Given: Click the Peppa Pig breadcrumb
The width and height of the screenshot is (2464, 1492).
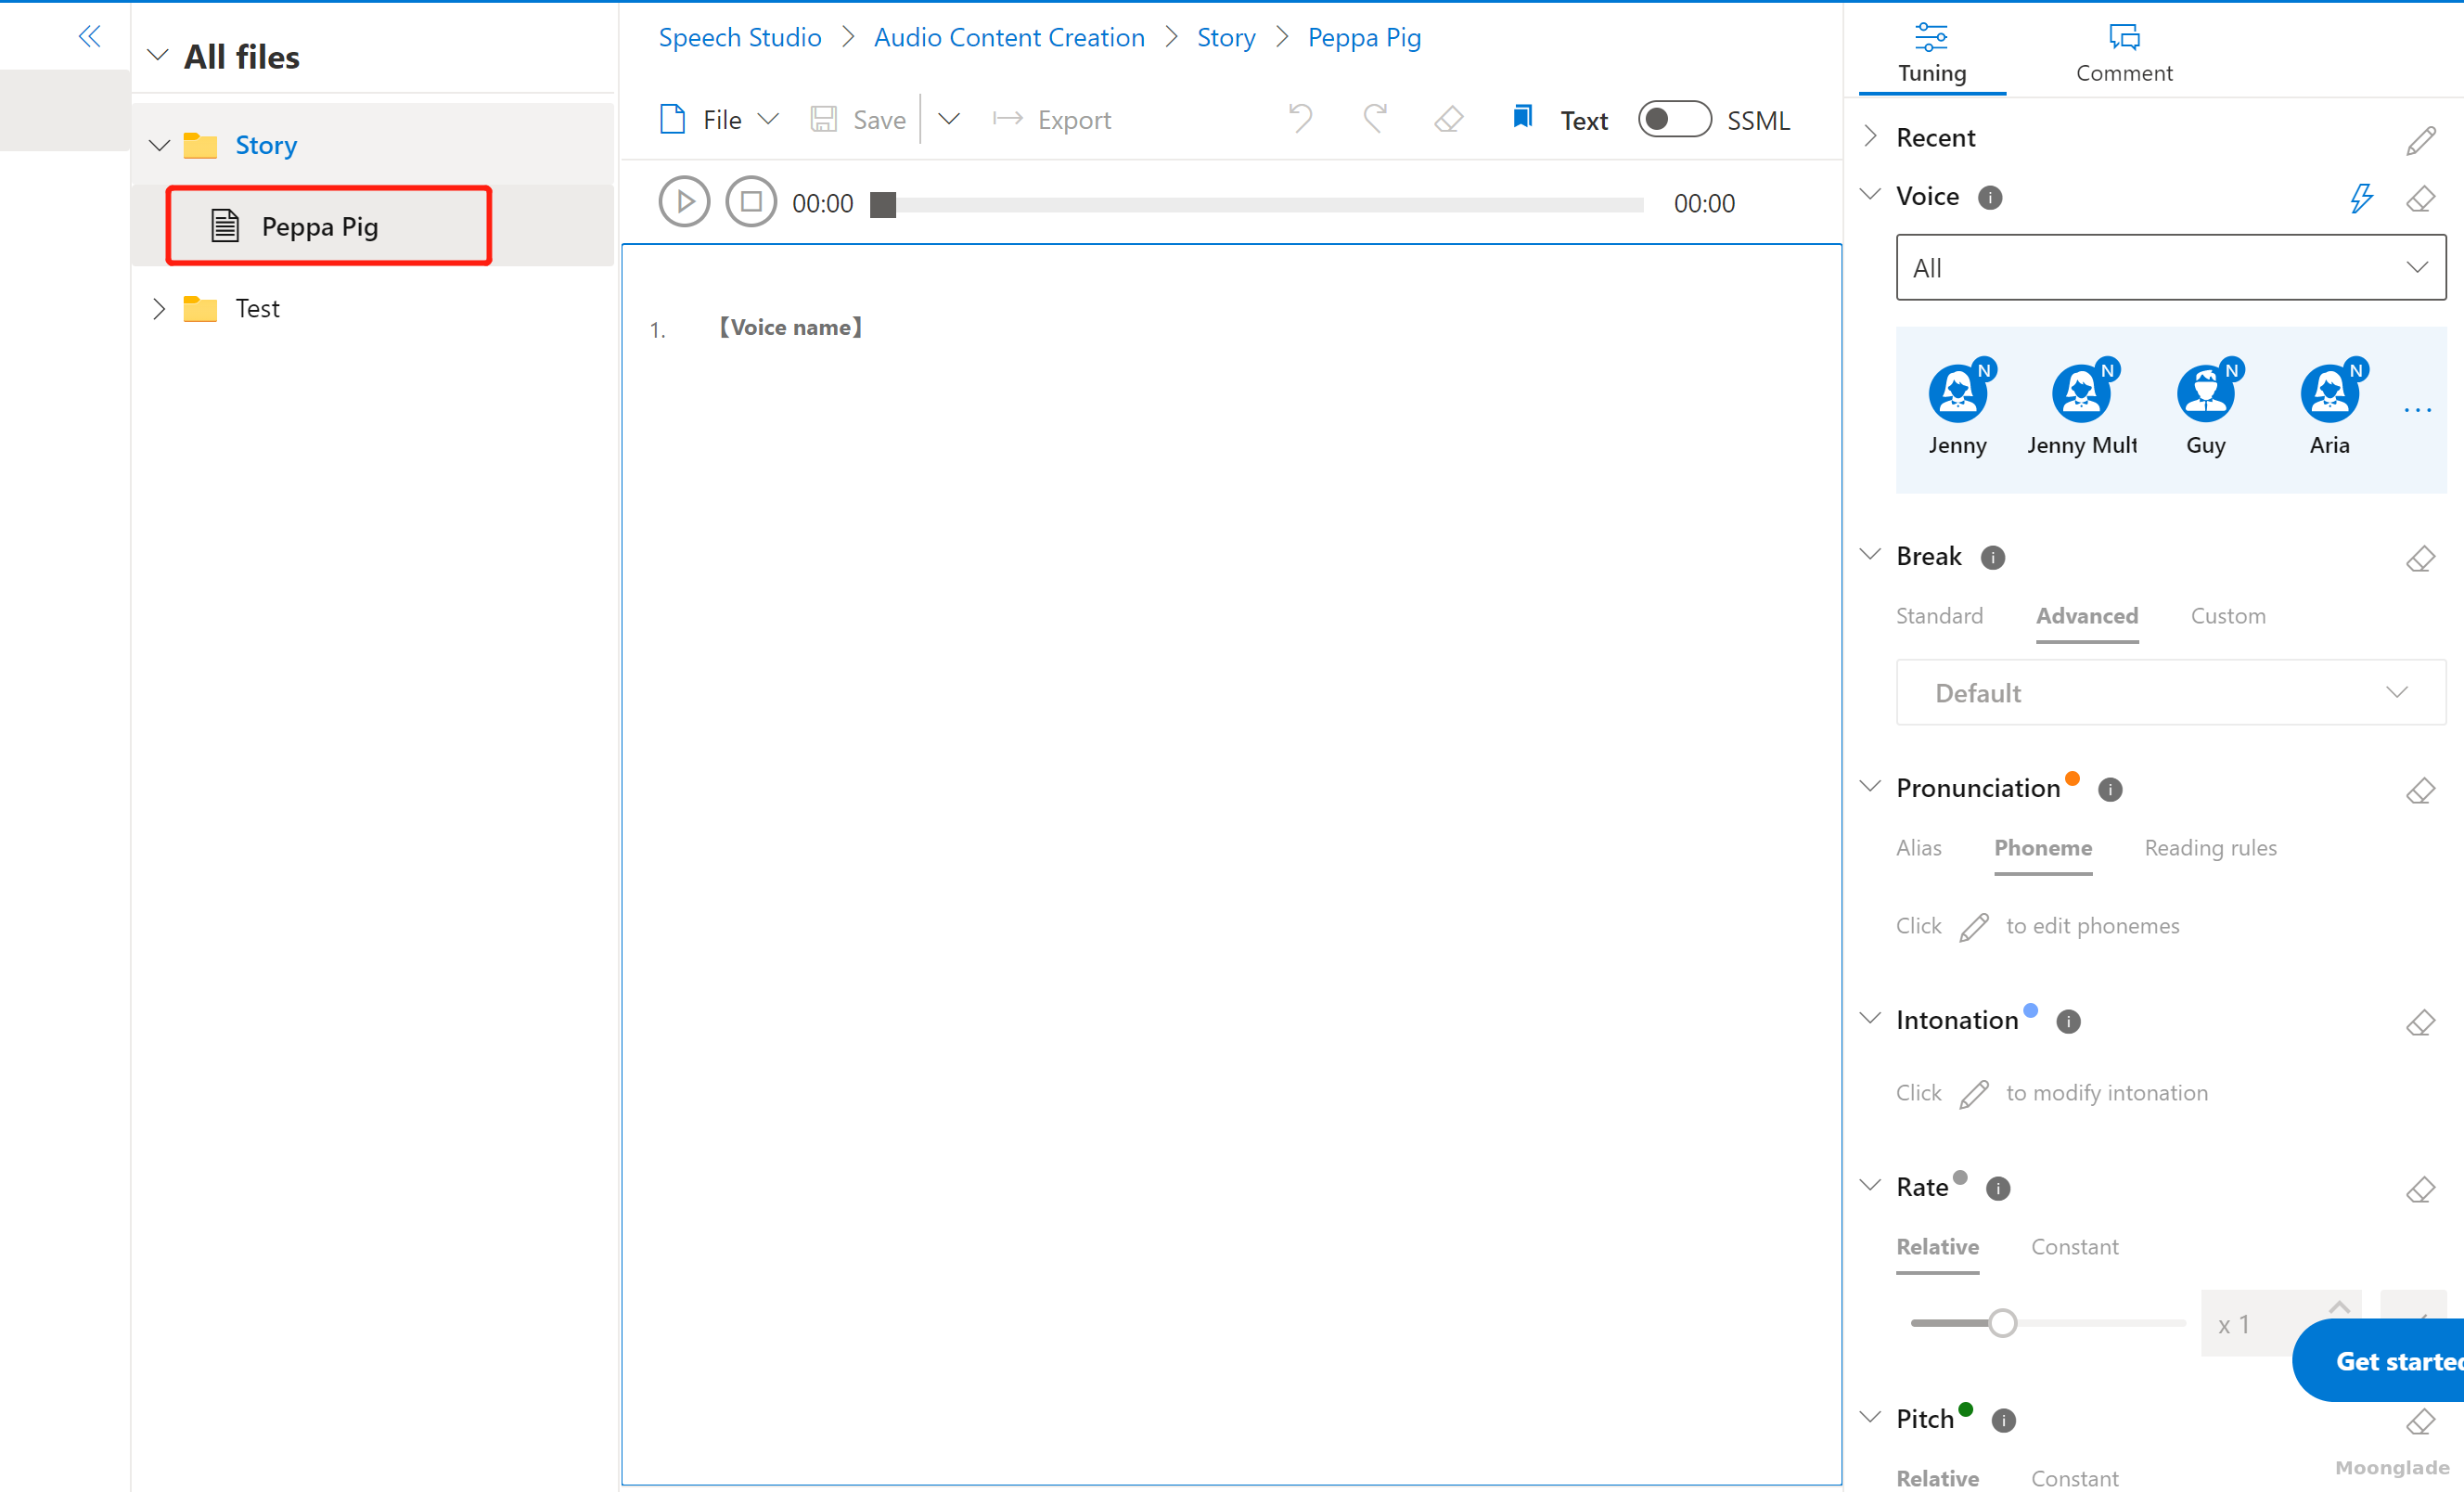Looking at the screenshot, I should coord(1363,37).
